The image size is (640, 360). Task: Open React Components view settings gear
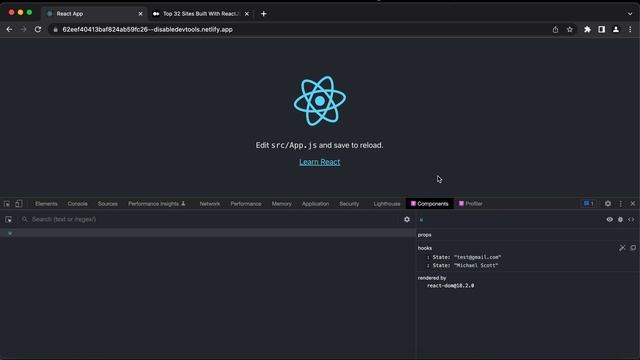pyautogui.click(x=407, y=220)
